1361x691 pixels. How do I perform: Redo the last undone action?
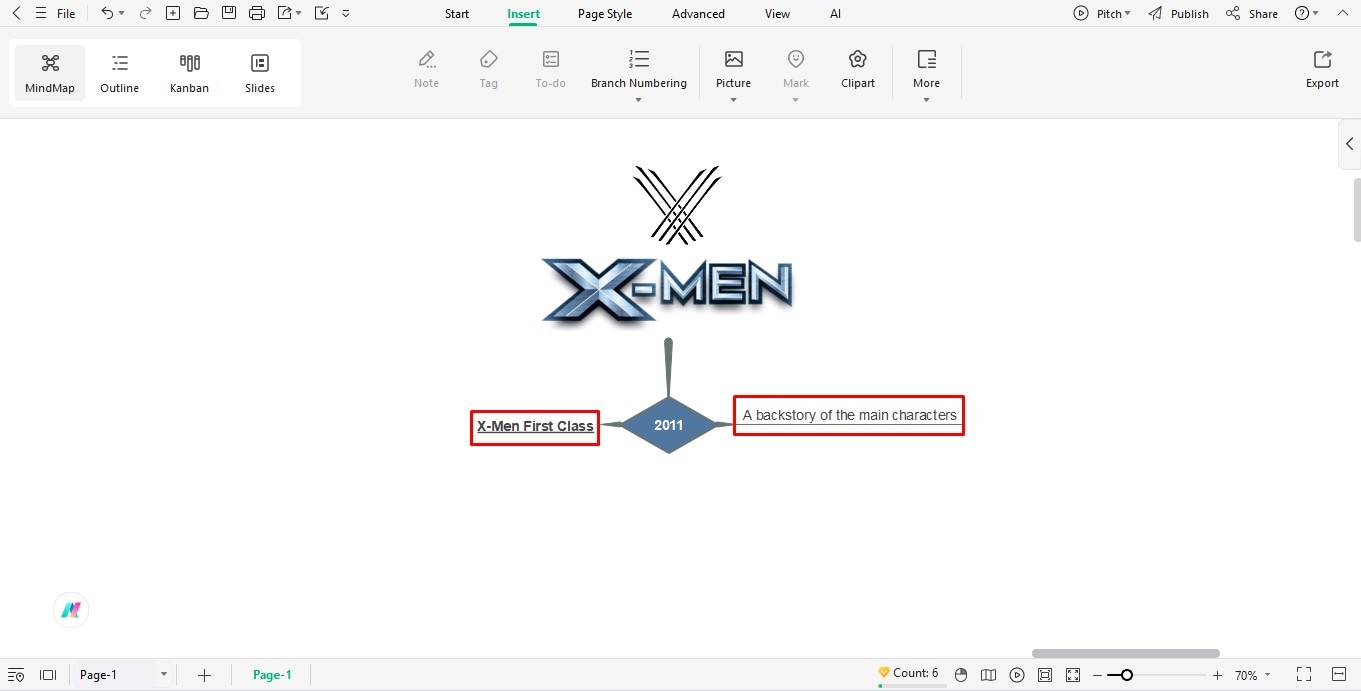(145, 14)
